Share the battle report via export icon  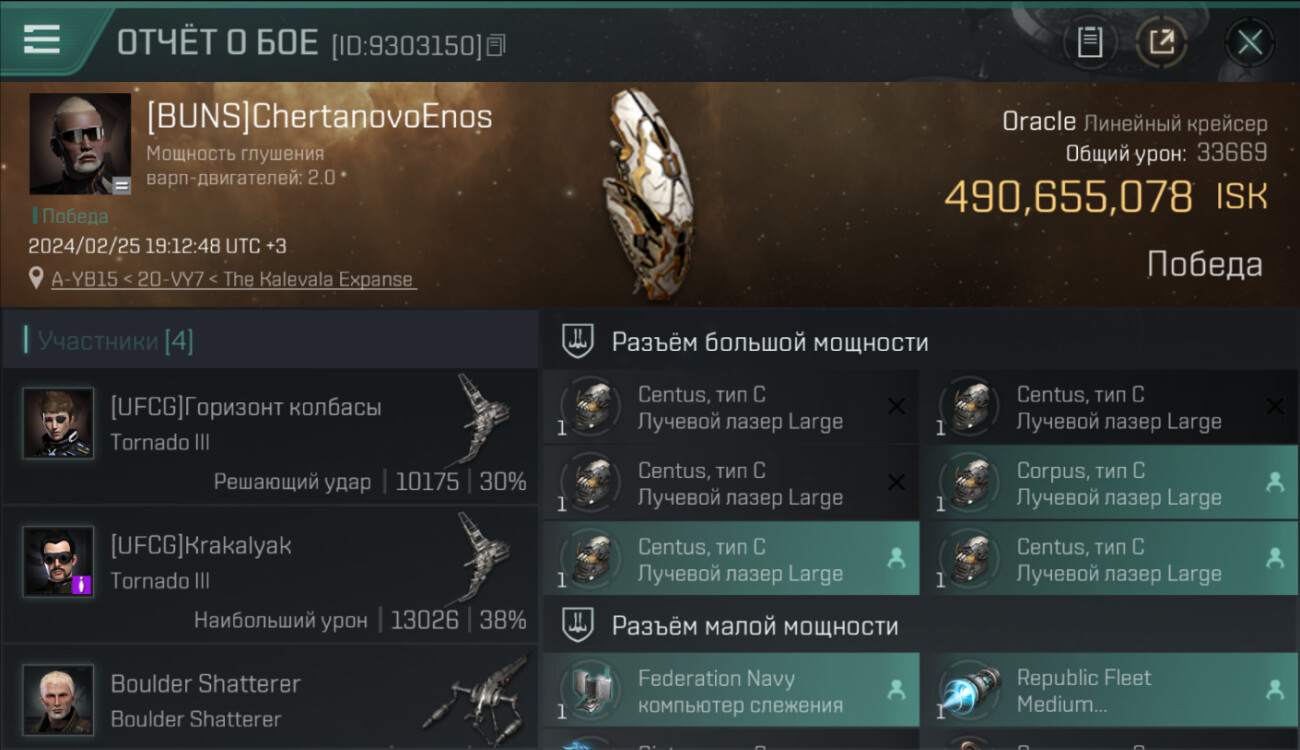coord(1162,42)
